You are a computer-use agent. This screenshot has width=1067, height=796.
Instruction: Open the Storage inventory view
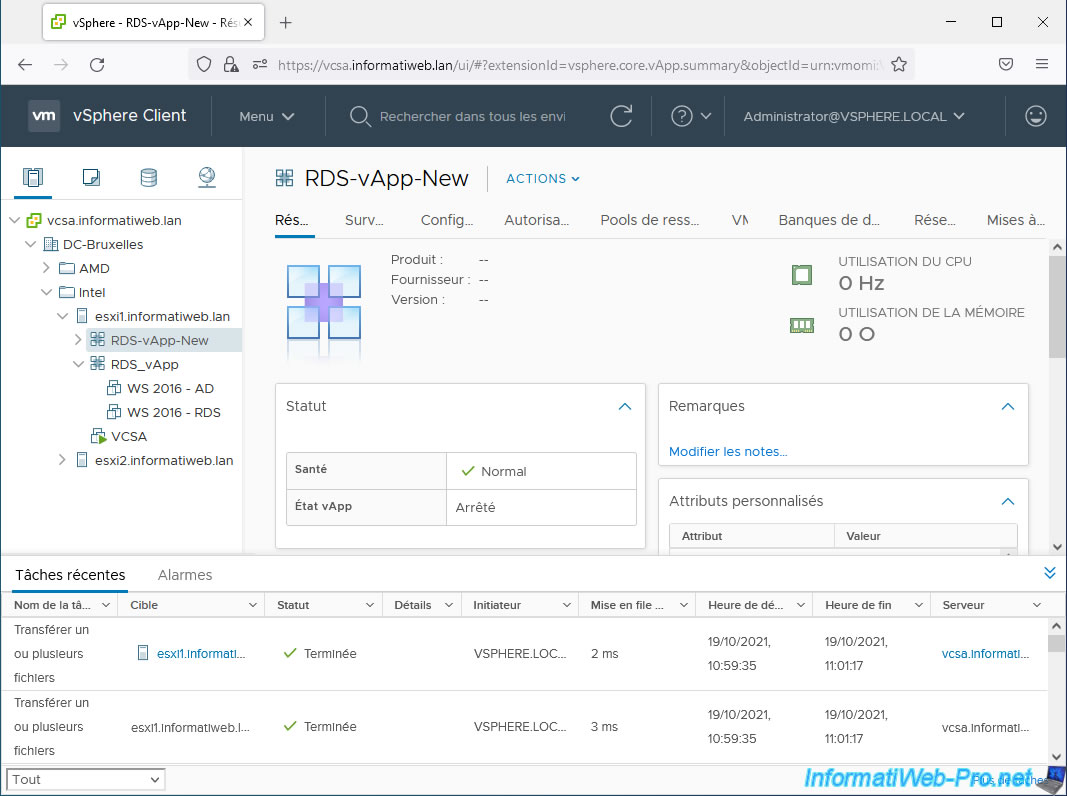tap(148, 178)
